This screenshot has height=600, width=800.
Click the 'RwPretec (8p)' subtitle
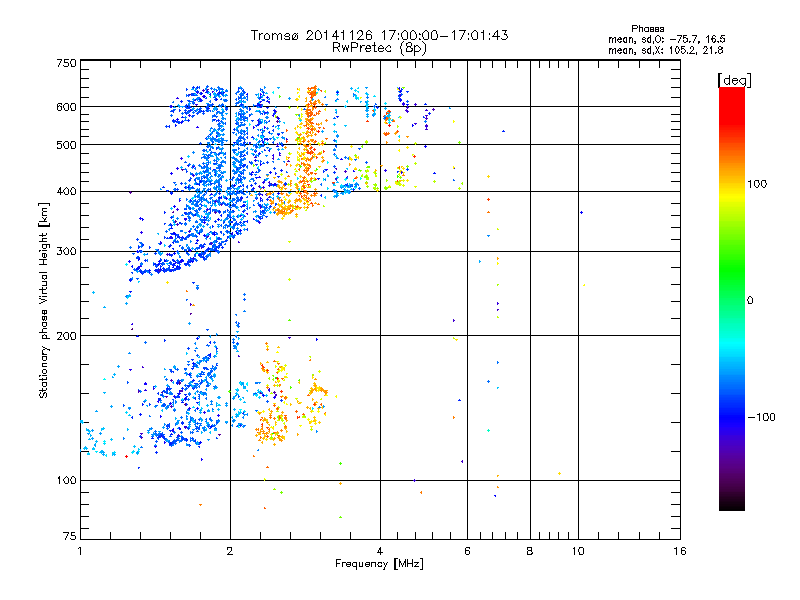coord(379,48)
